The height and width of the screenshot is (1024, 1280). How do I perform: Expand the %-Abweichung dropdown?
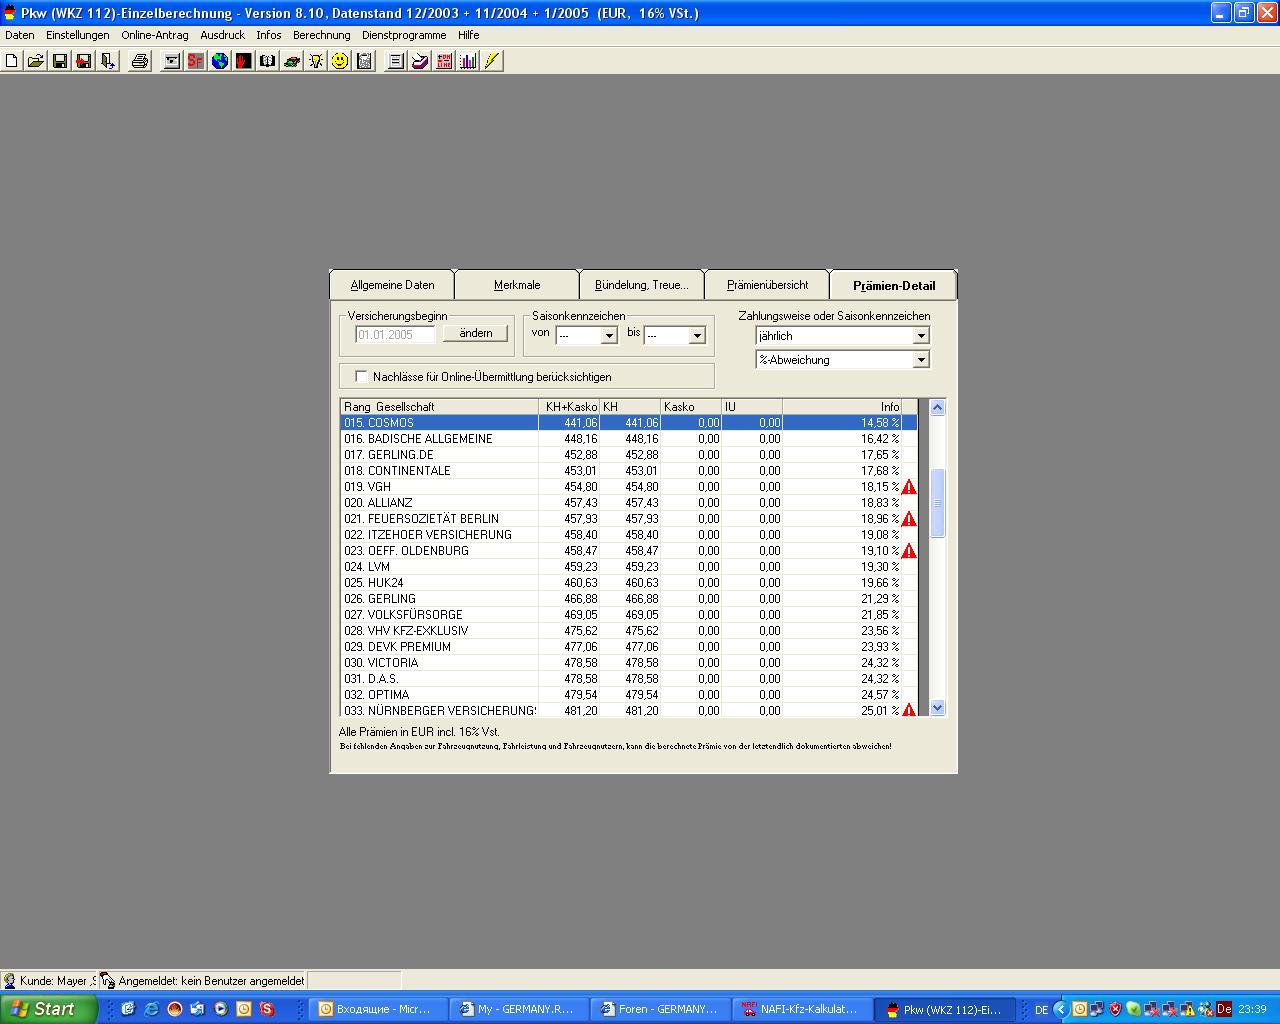[x=921, y=360]
